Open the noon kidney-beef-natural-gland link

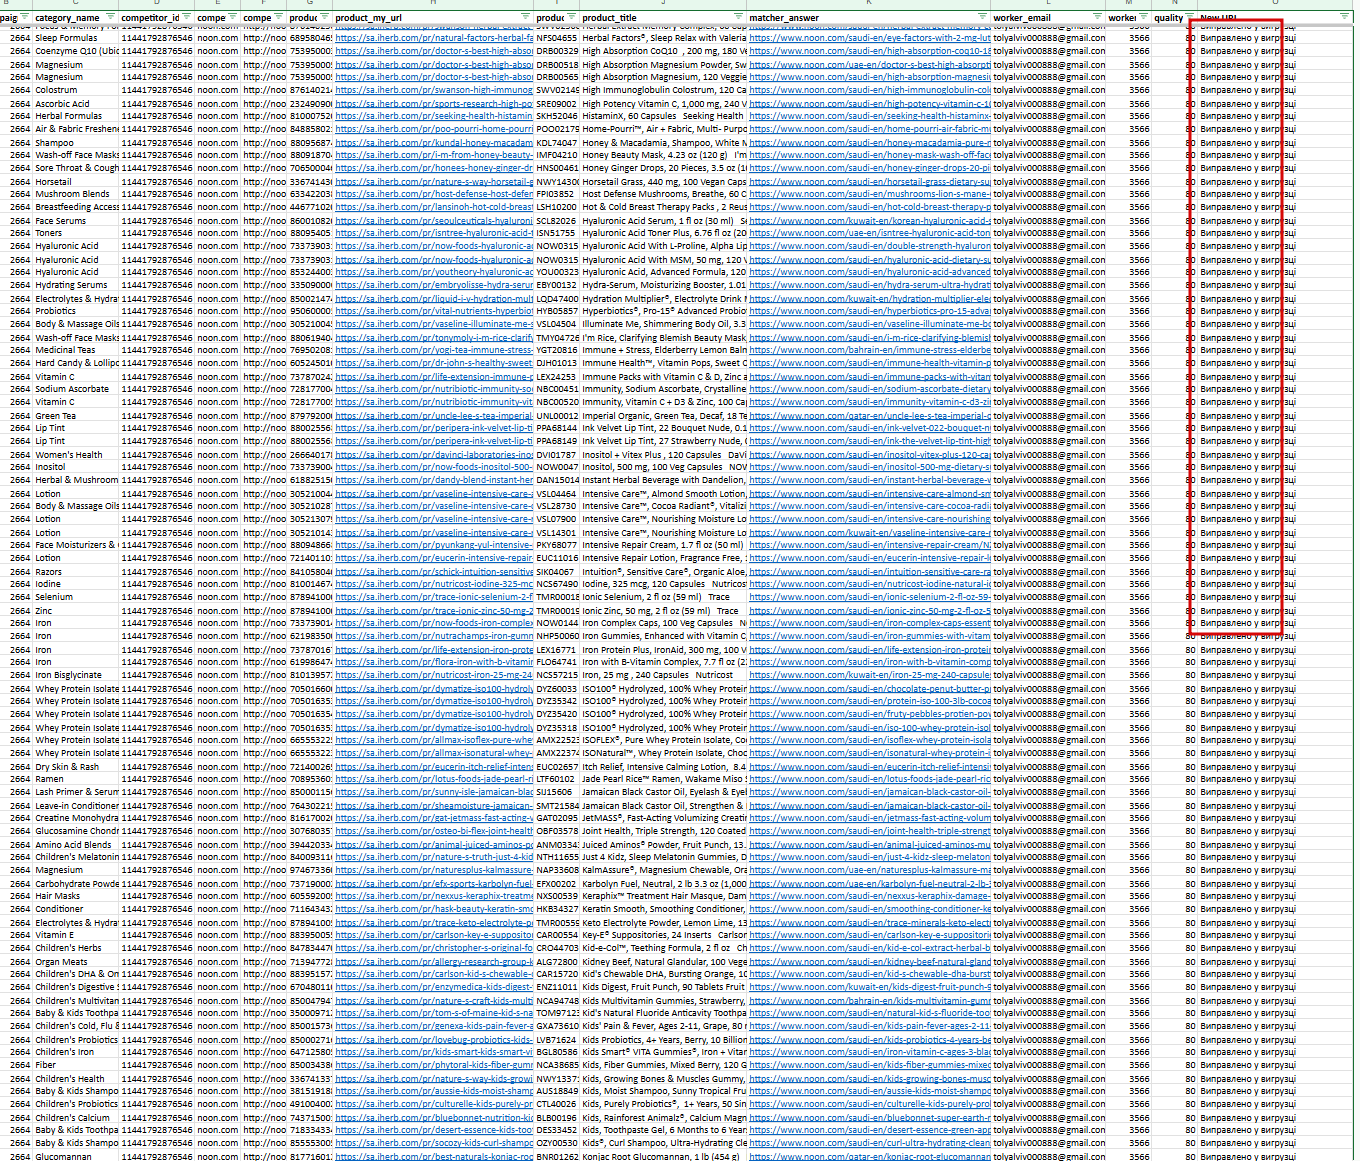870,962
